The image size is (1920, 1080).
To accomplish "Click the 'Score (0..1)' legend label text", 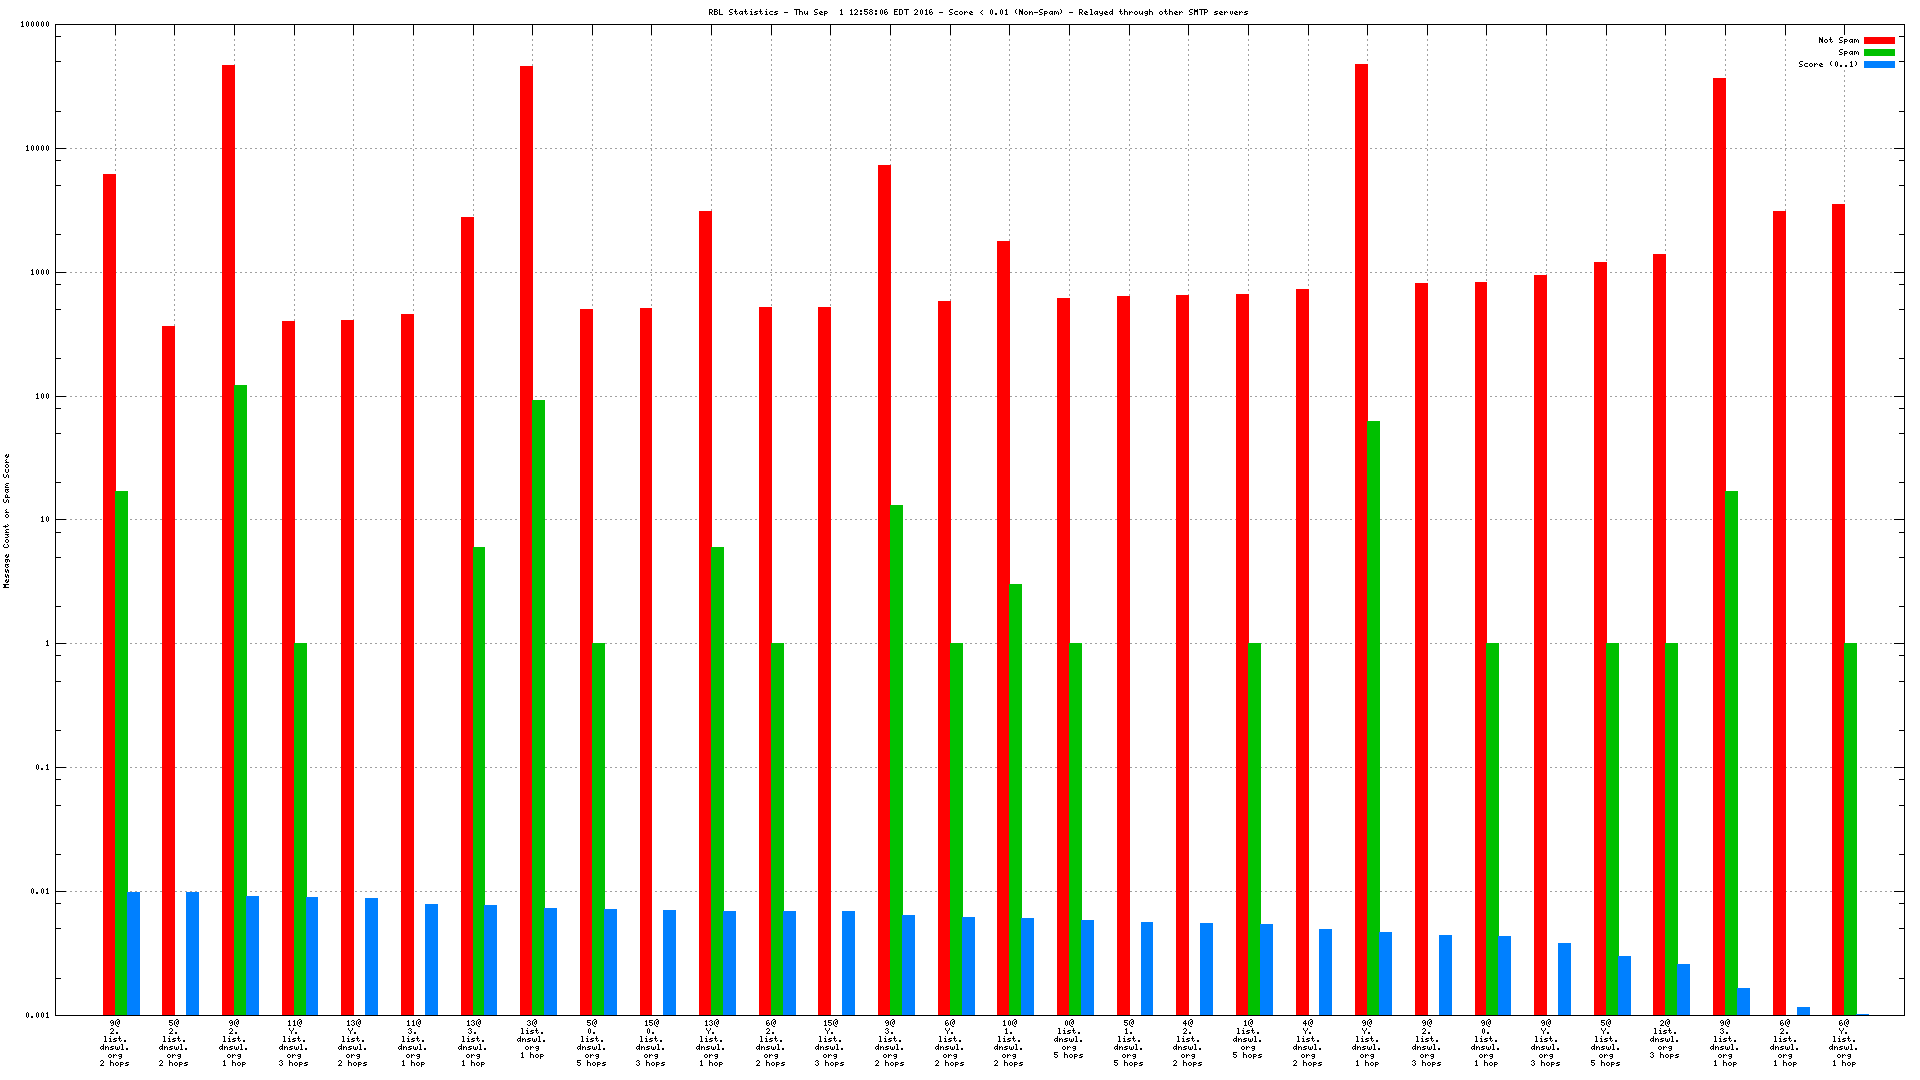I will 1828,64.
